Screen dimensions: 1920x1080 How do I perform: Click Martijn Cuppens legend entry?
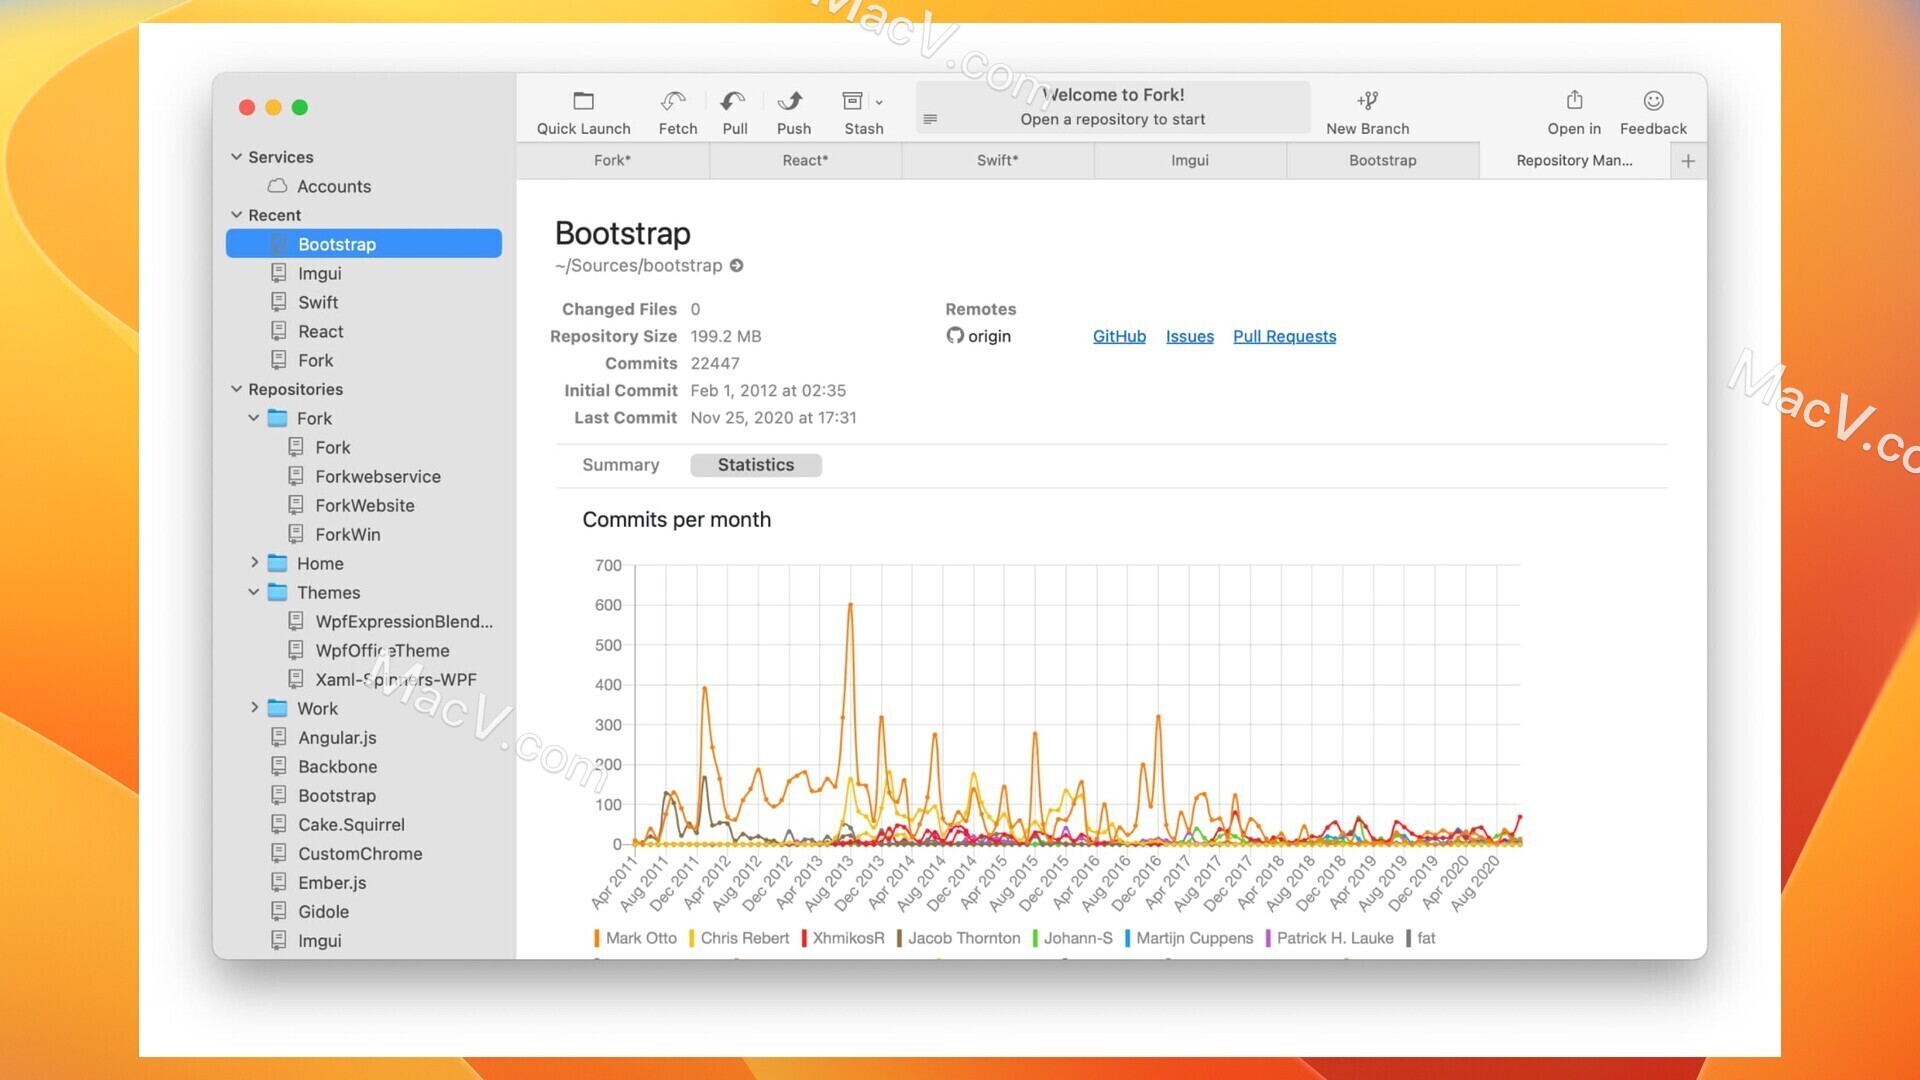[x=1189, y=938]
